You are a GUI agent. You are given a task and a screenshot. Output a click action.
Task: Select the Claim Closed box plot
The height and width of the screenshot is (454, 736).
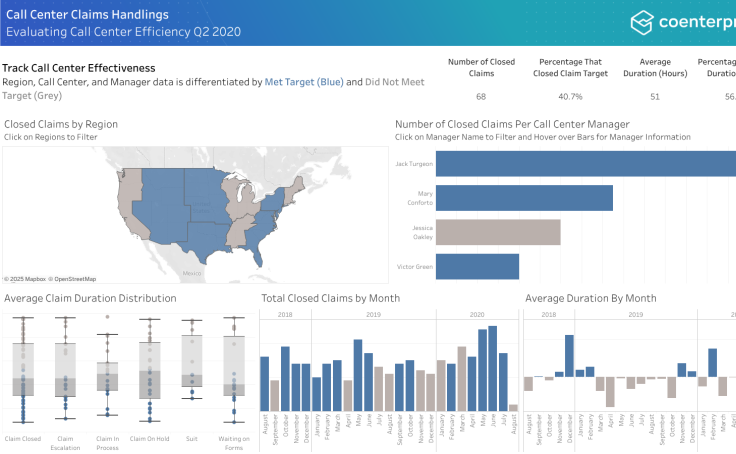pos(23,370)
